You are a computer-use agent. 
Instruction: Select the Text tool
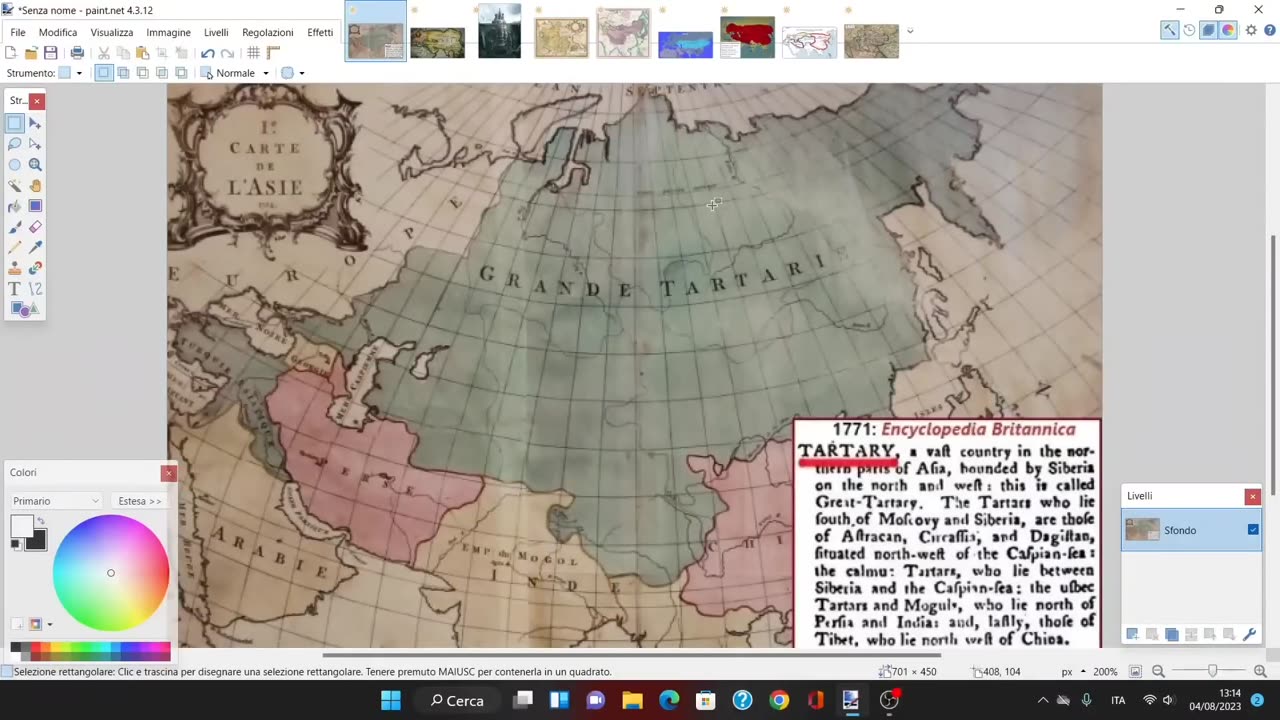tap(15, 289)
